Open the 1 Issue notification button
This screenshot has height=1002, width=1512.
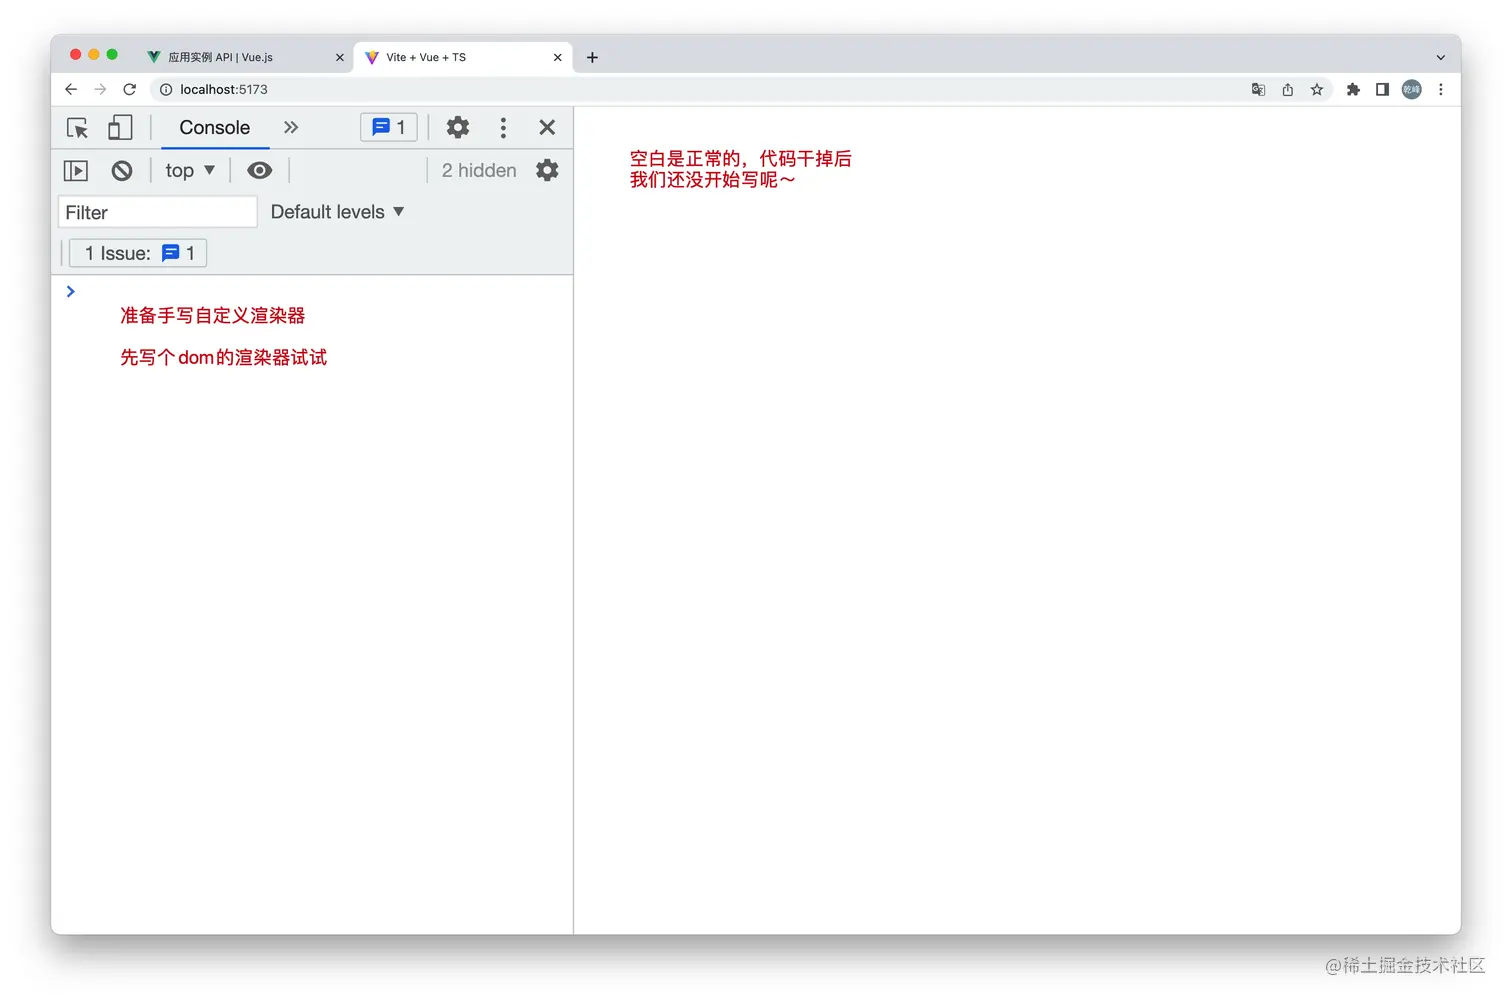(x=137, y=253)
